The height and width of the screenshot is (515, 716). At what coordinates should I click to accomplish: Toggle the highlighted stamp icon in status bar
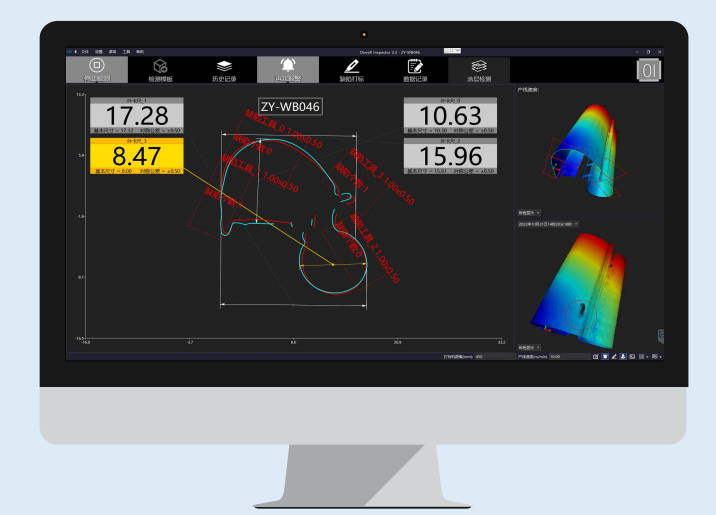pyautogui.click(x=623, y=357)
